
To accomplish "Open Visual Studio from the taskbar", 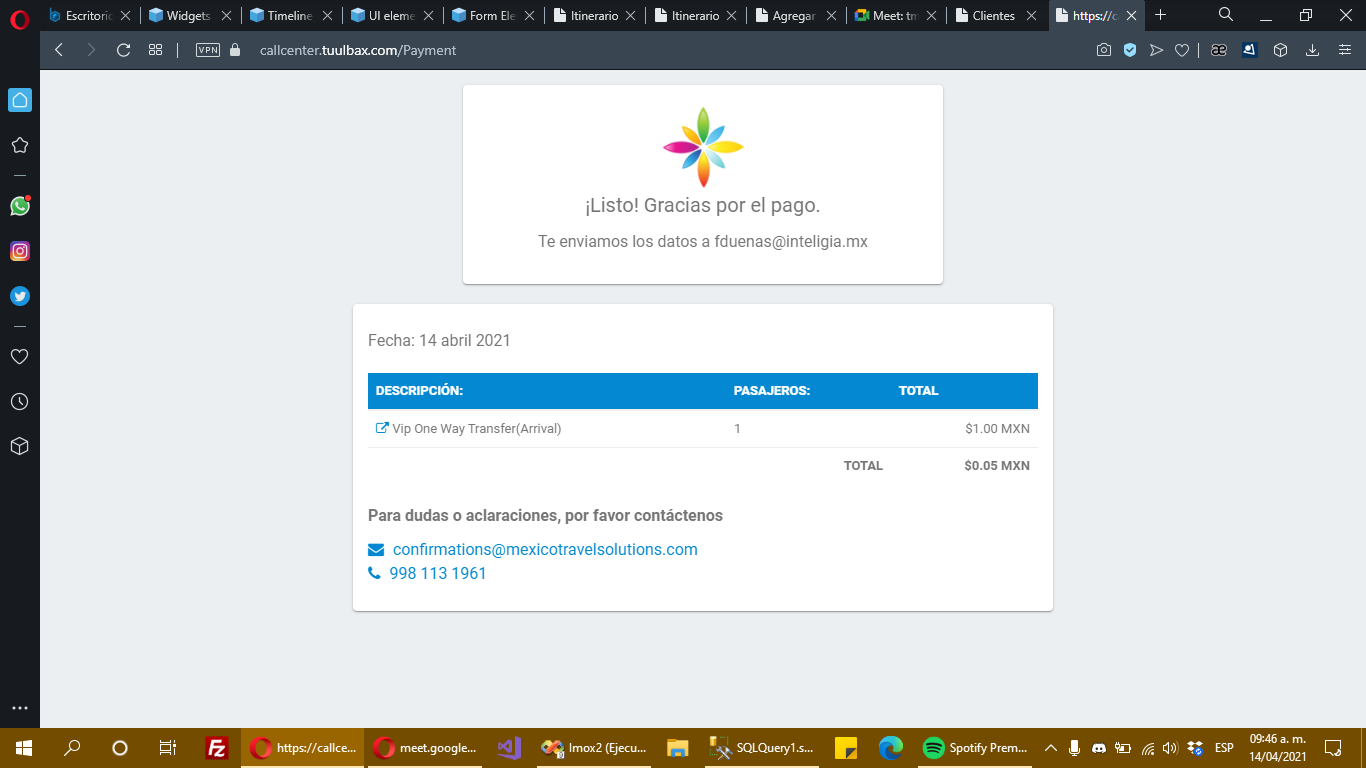I will [x=509, y=748].
